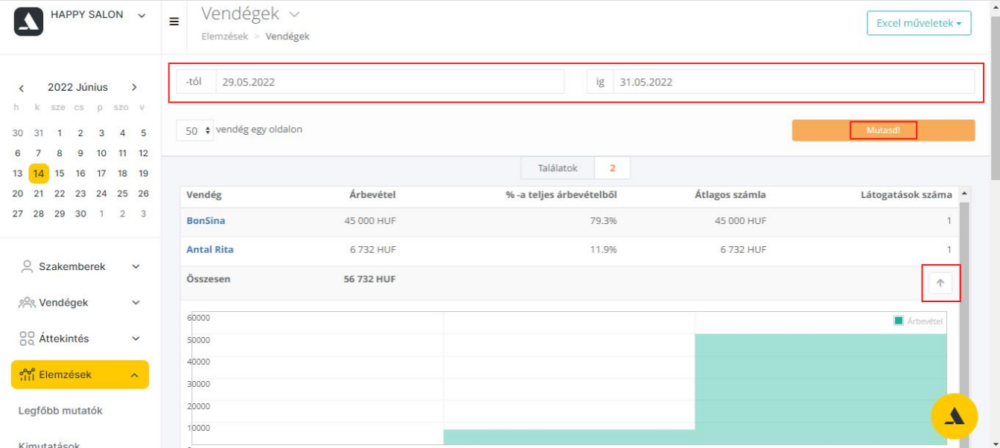Click the 56 732 HUF total value

tap(370, 279)
